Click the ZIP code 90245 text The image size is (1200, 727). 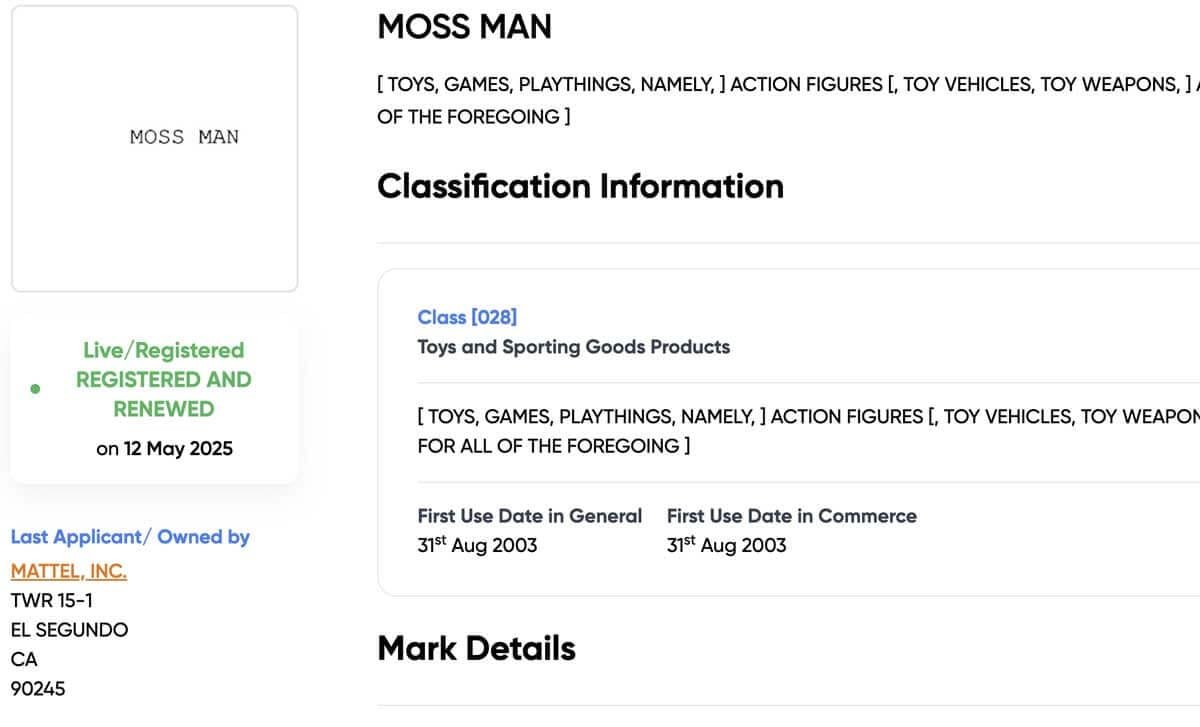click(37, 688)
